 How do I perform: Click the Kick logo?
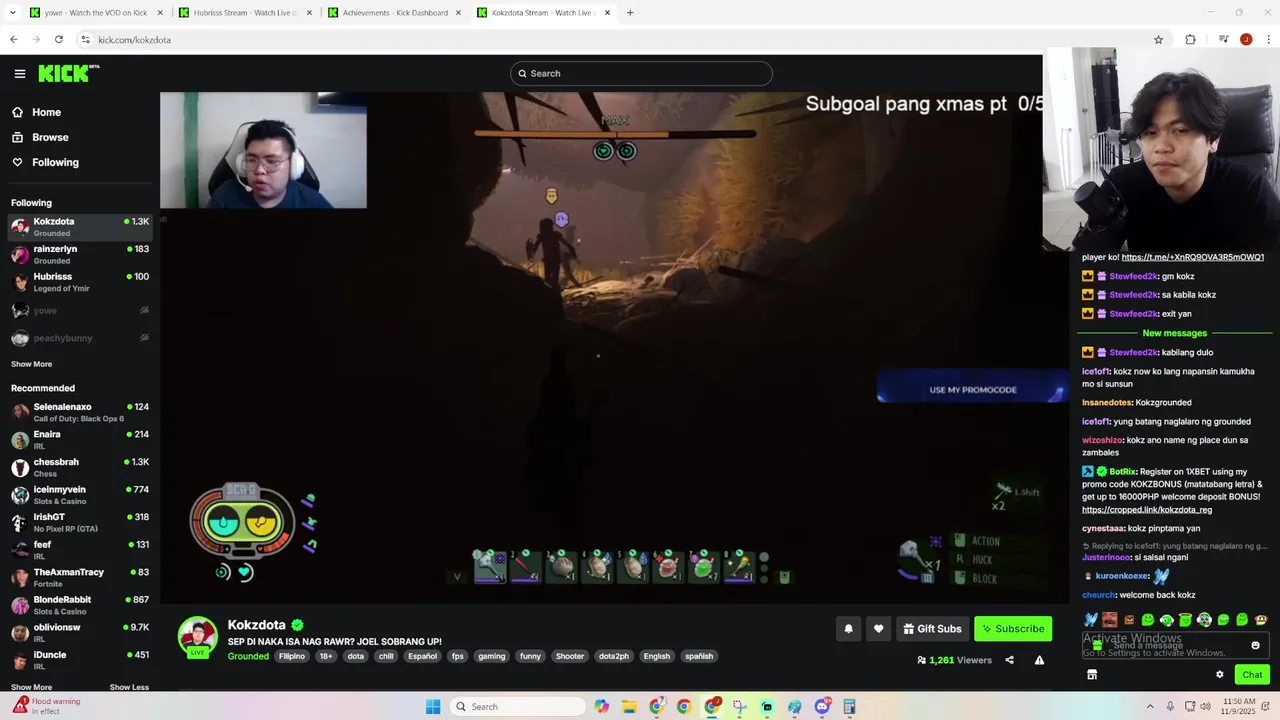[x=68, y=73]
